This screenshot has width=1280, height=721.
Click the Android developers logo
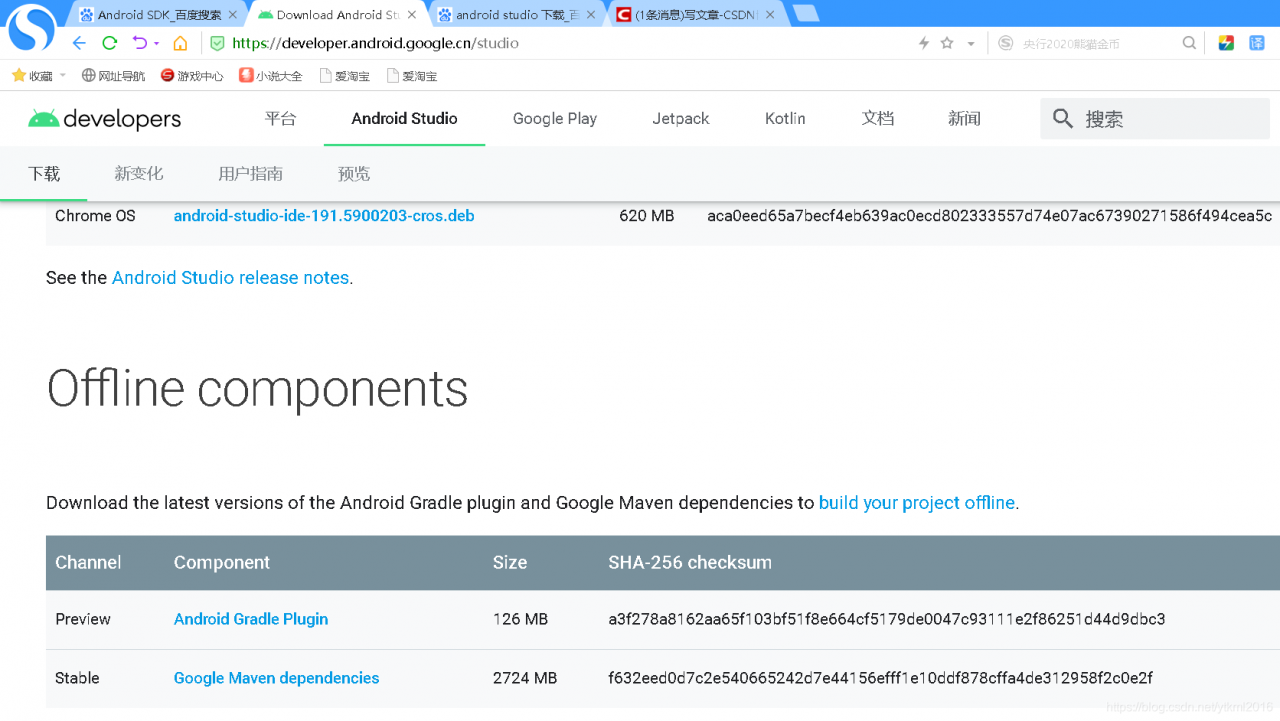click(104, 119)
